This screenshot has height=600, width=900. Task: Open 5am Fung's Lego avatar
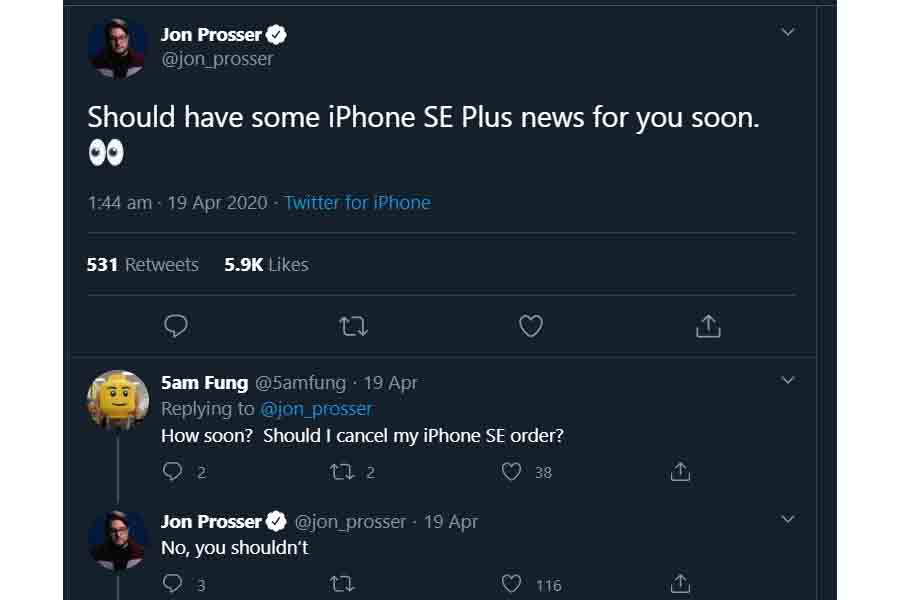118,396
